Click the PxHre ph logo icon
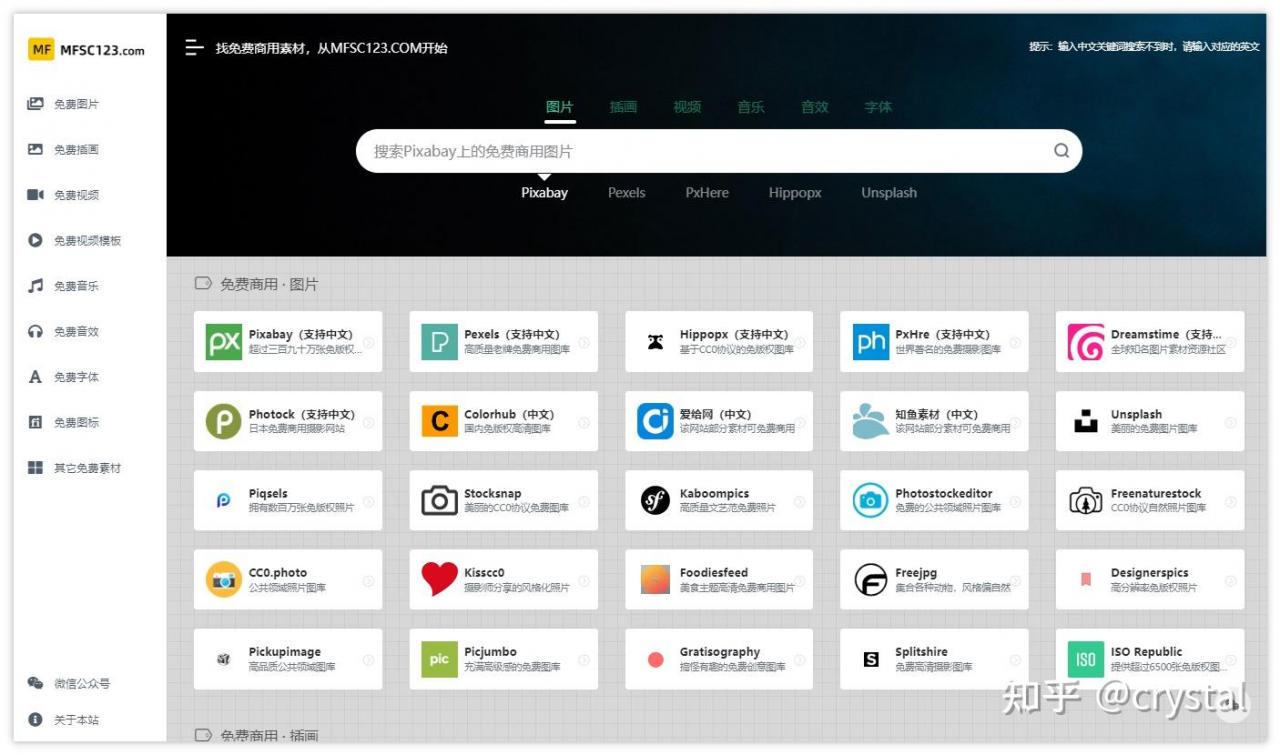 pos(870,342)
